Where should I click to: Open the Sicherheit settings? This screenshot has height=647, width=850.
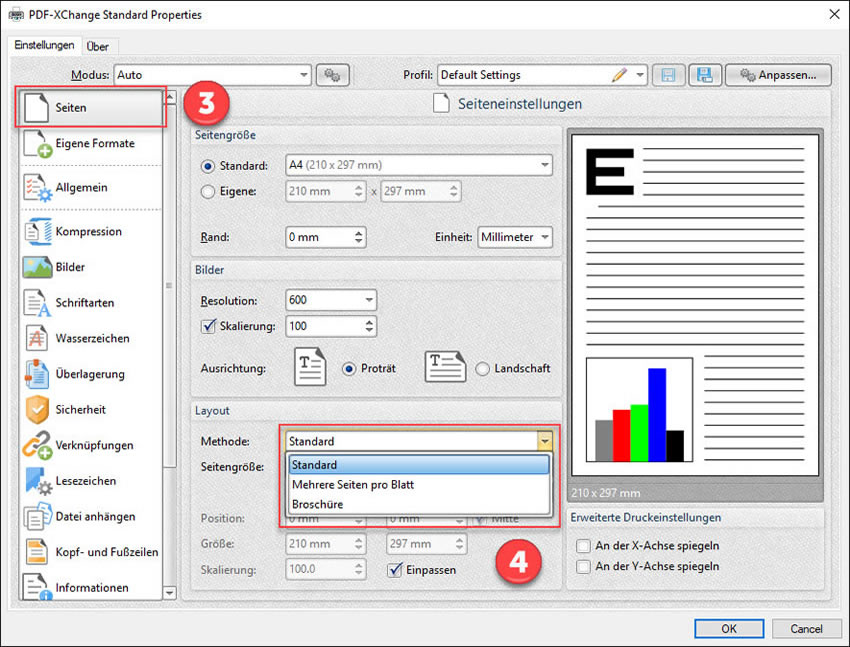click(x=91, y=410)
